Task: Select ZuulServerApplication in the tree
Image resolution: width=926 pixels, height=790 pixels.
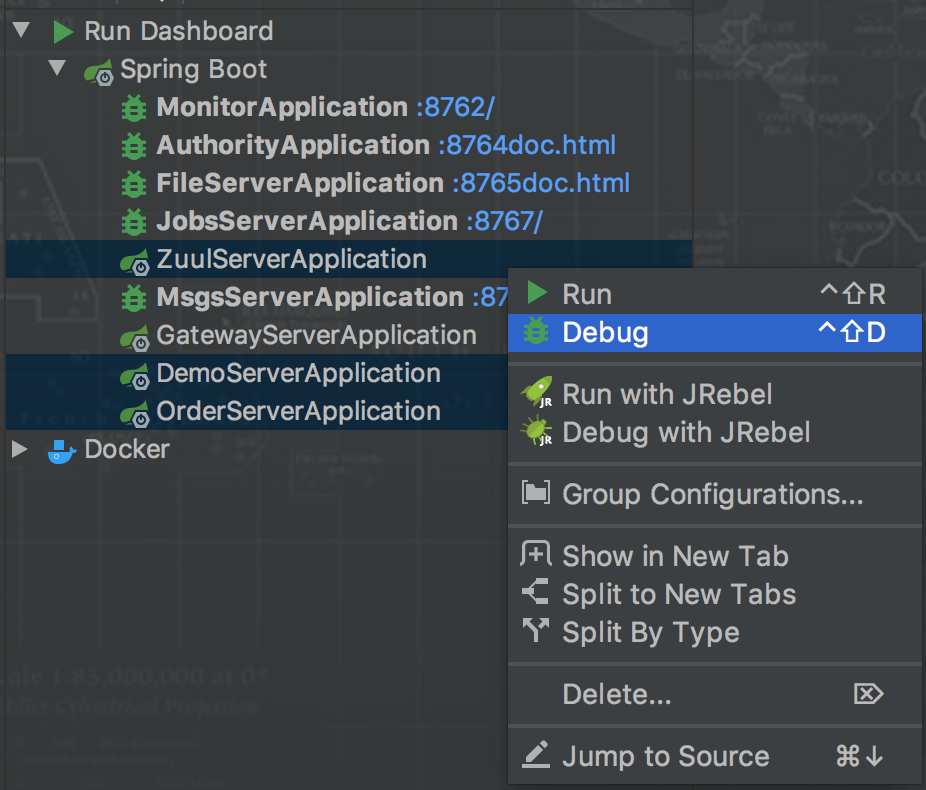Action: [x=291, y=259]
